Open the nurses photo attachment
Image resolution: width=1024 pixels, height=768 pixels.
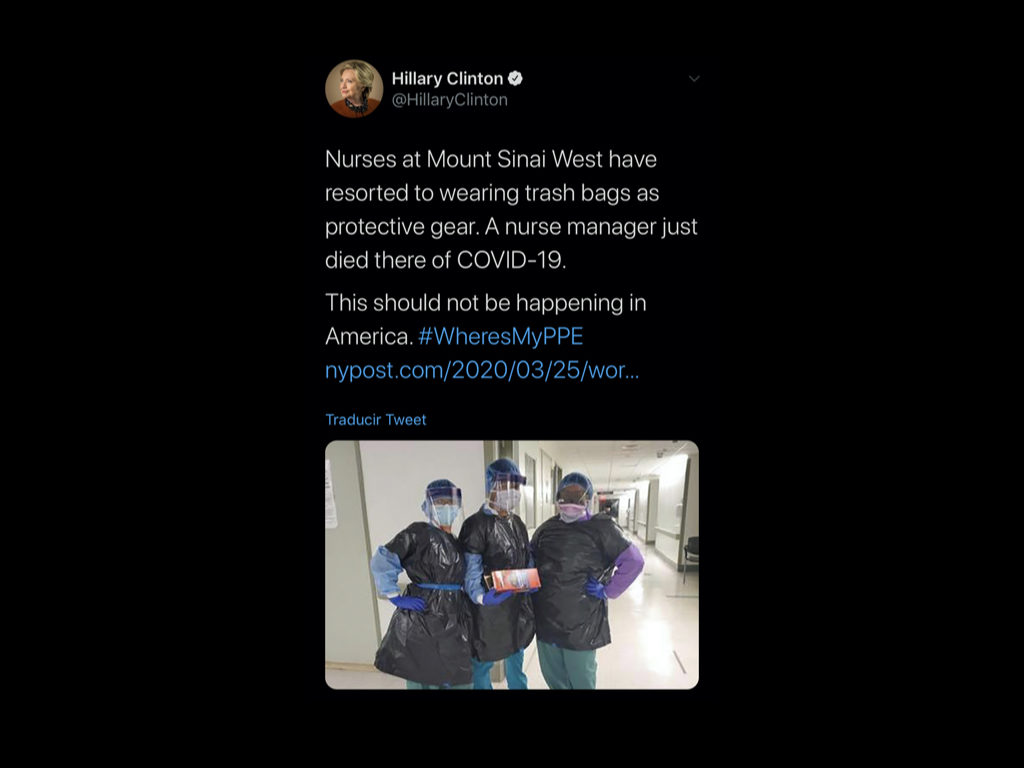pos(512,565)
